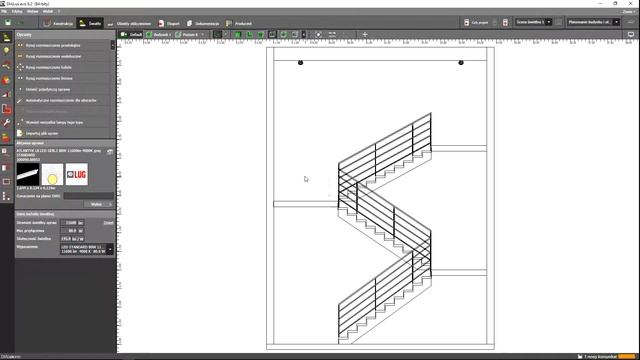Viewport: 640px width, 360px height.
Task: Switch to Producenci mode
Action: (239, 23)
